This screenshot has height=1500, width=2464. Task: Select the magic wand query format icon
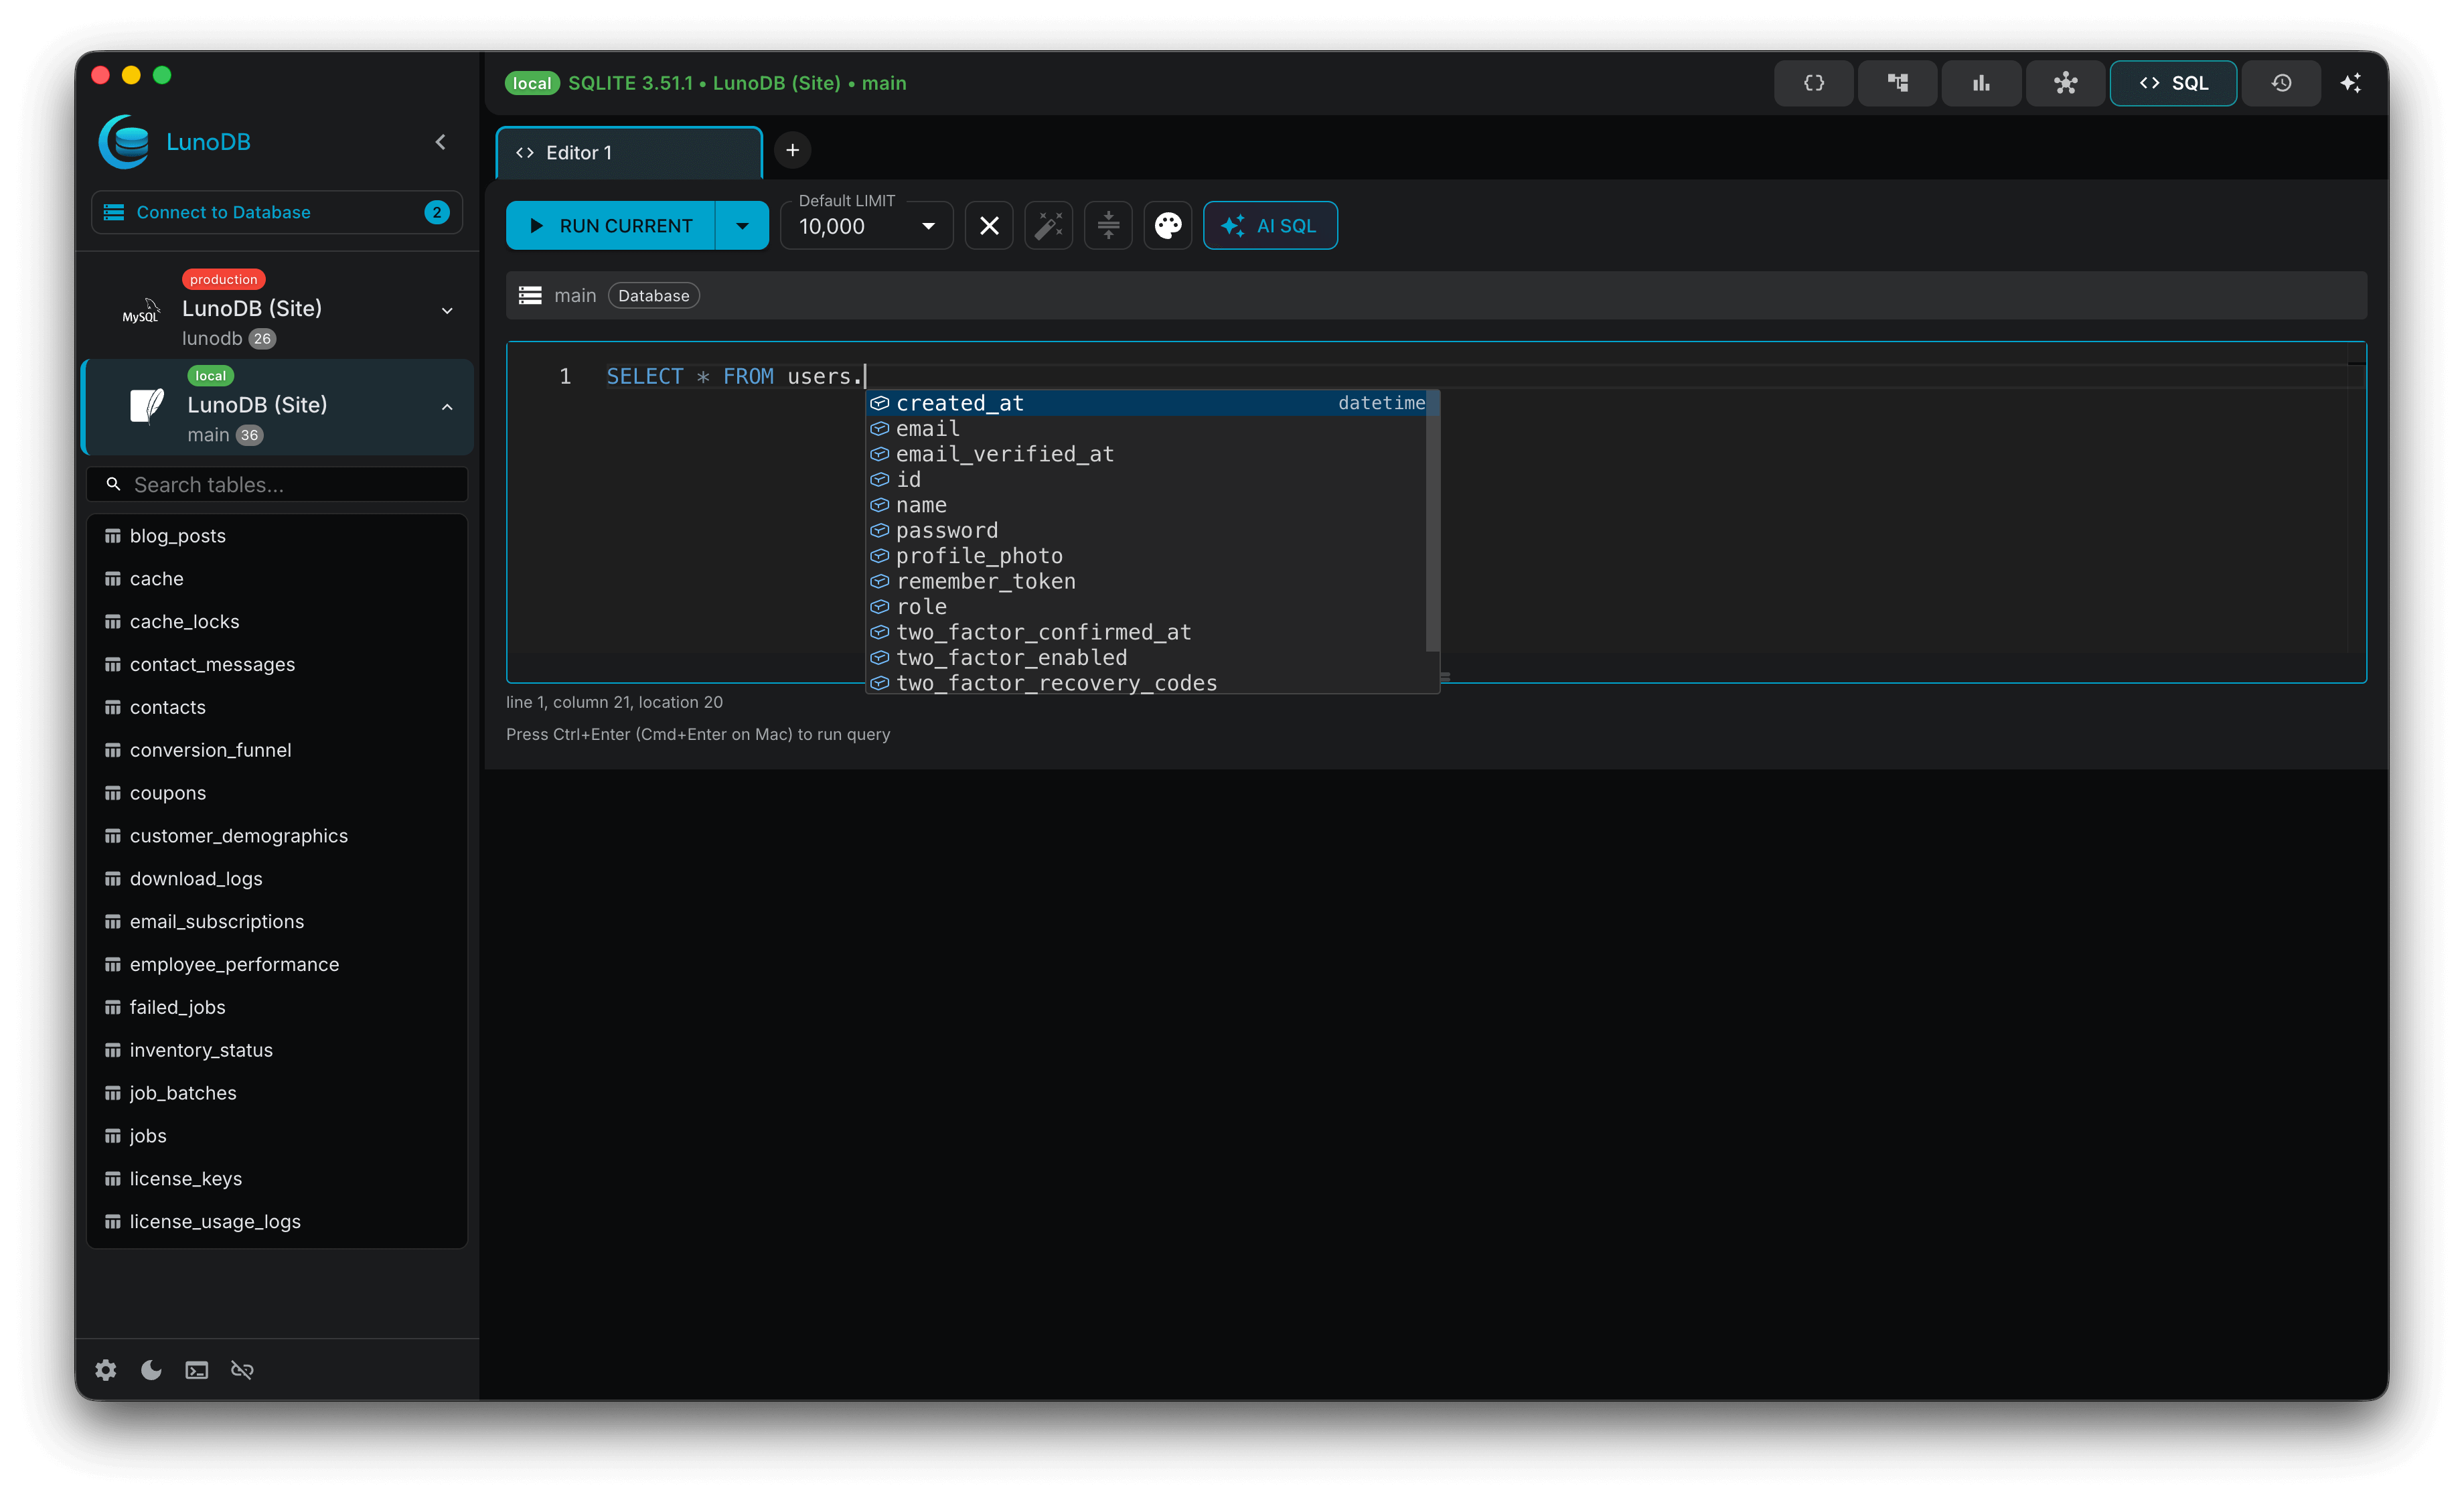(1048, 225)
